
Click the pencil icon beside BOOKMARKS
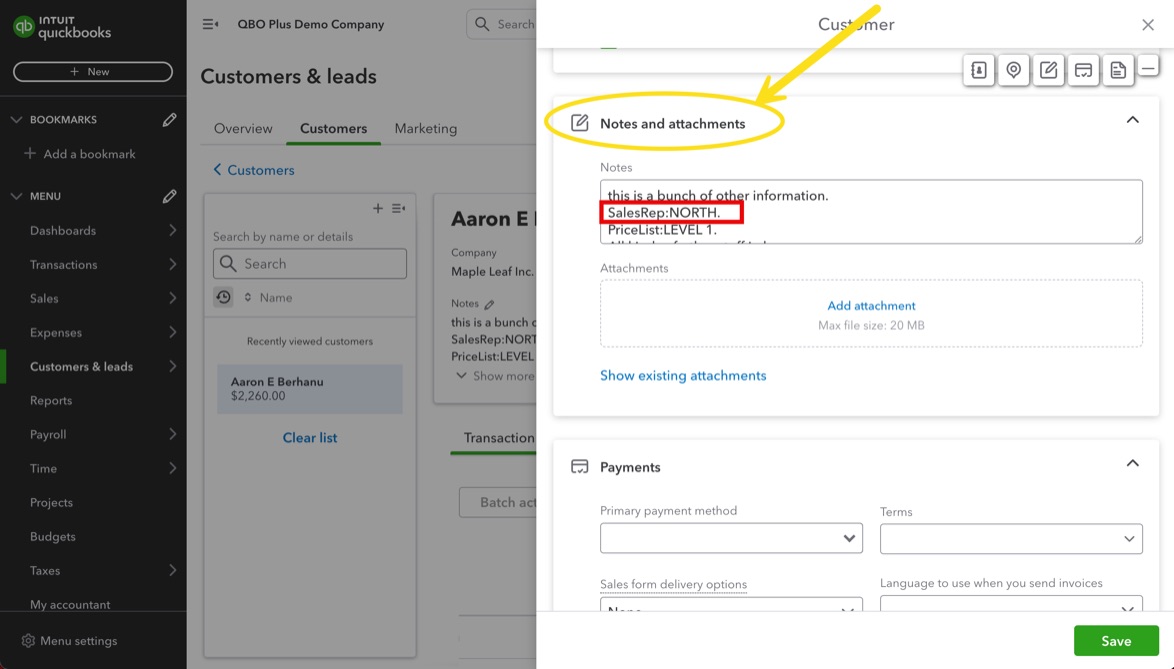tap(169, 120)
